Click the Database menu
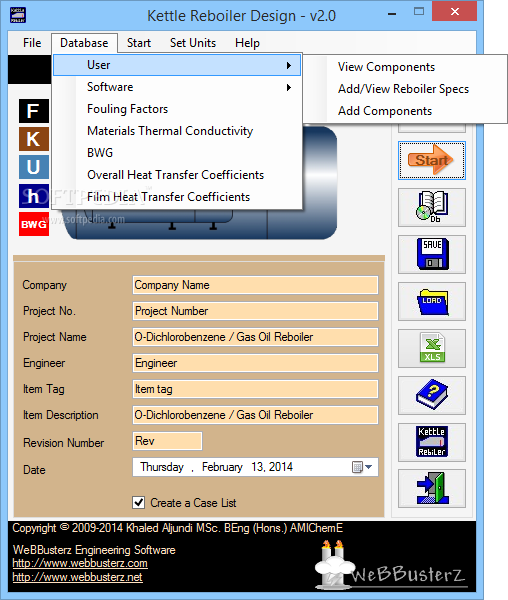The height and width of the screenshot is (600, 508). coord(84,43)
